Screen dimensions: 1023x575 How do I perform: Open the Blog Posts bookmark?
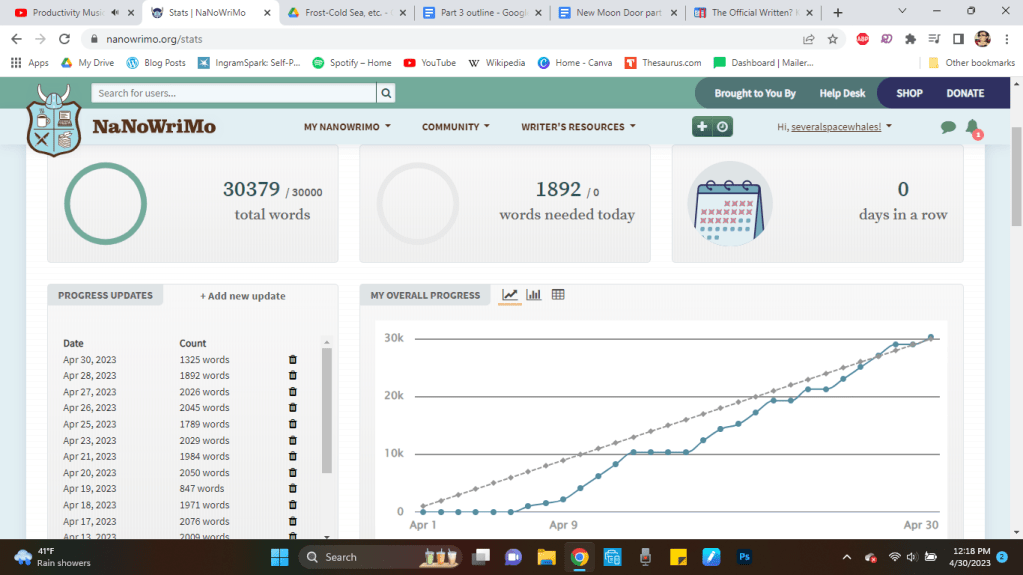point(156,63)
